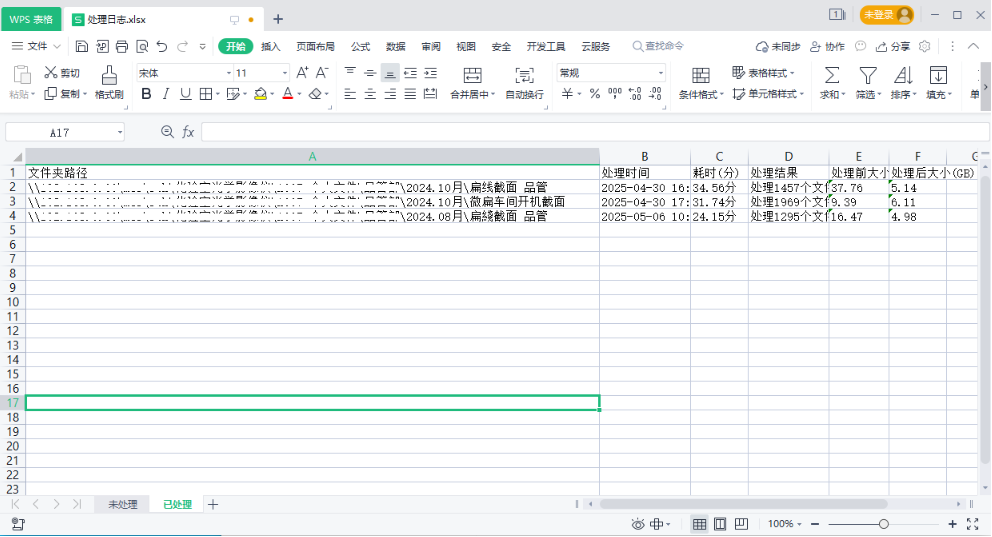Decrease decimal places
The image size is (992, 537).
point(655,94)
